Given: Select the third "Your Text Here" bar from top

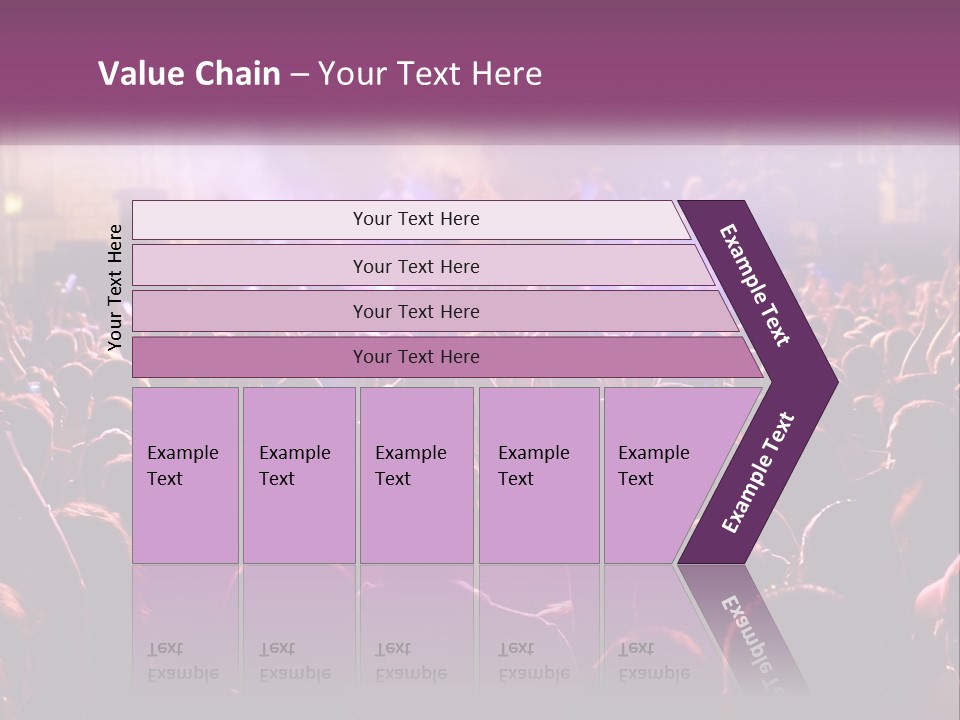Looking at the screenshot, I should pyautogui.click(x=415, y=312).
